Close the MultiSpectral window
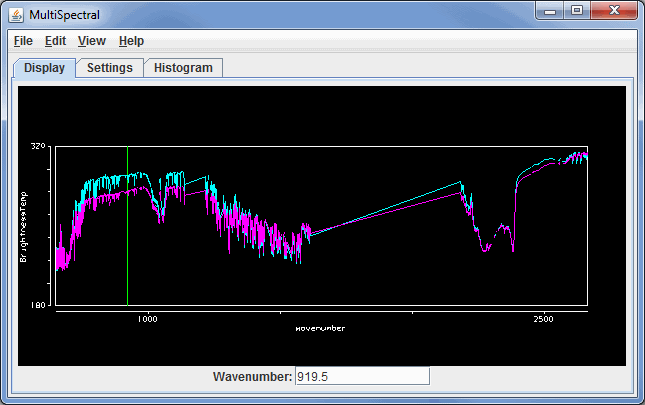 coord(614,11)
